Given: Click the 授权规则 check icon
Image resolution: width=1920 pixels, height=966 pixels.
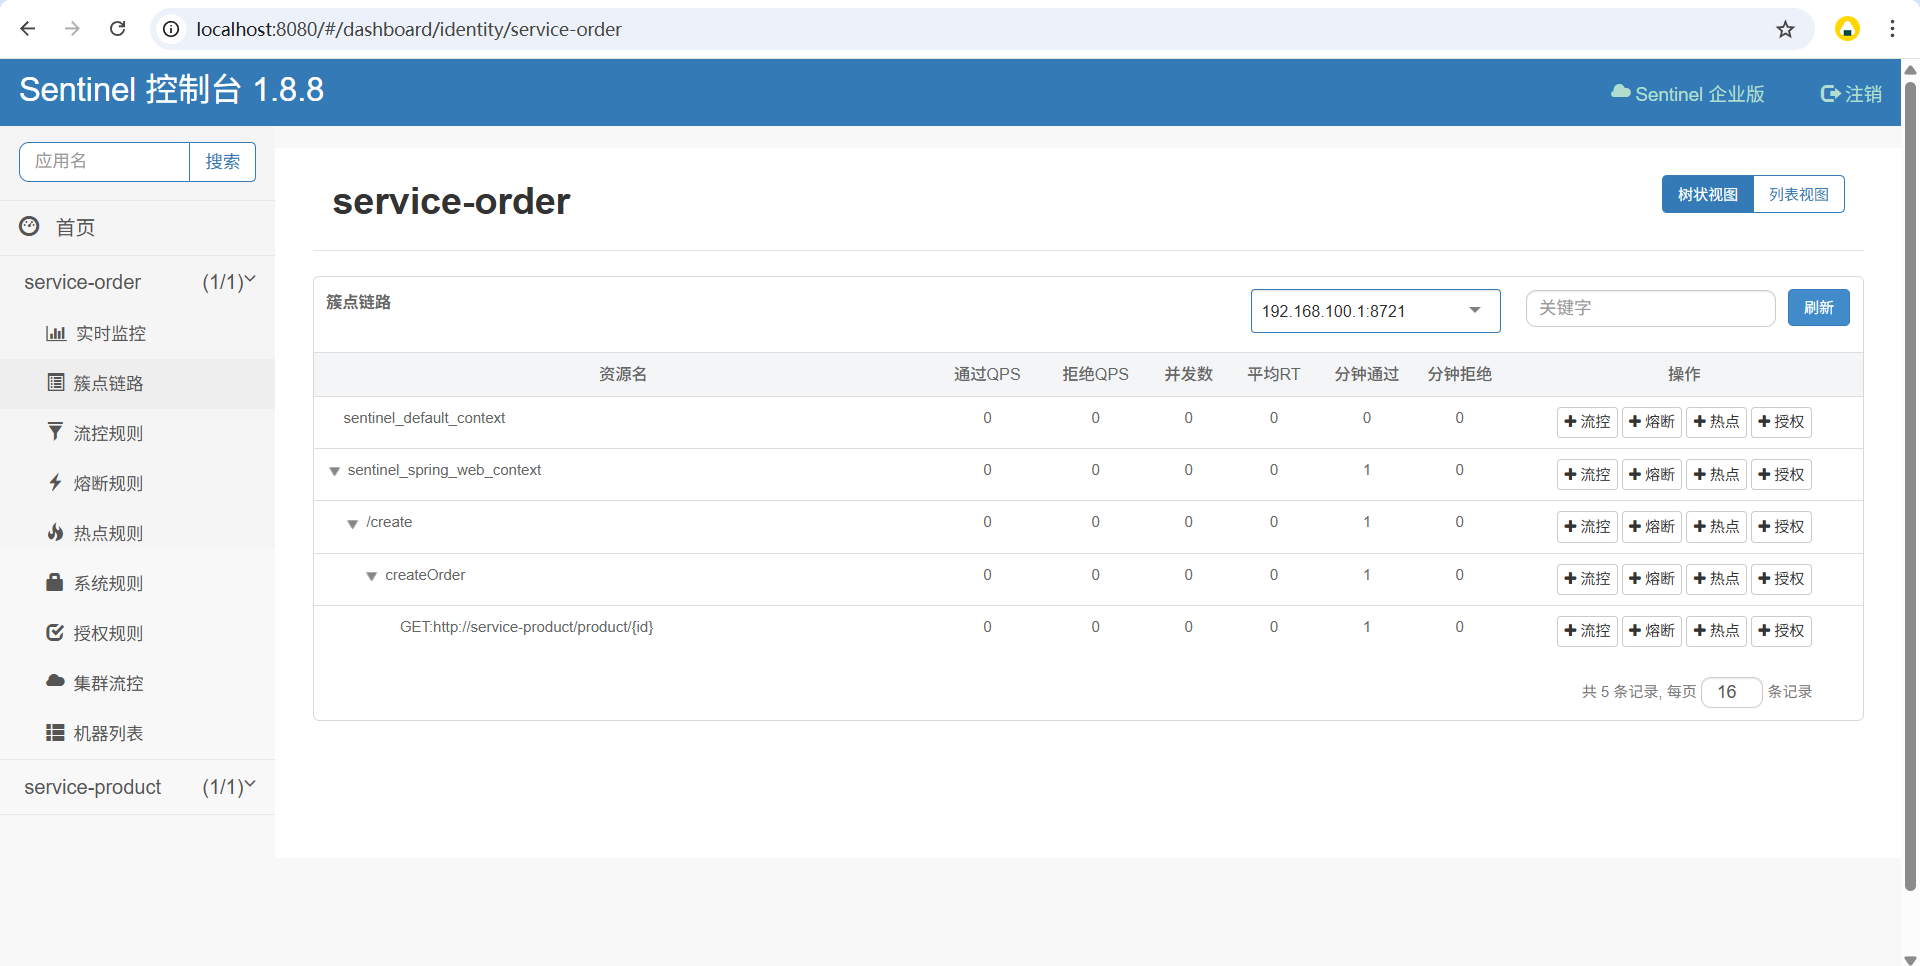Looking at the screenshot, I should 55,632.
